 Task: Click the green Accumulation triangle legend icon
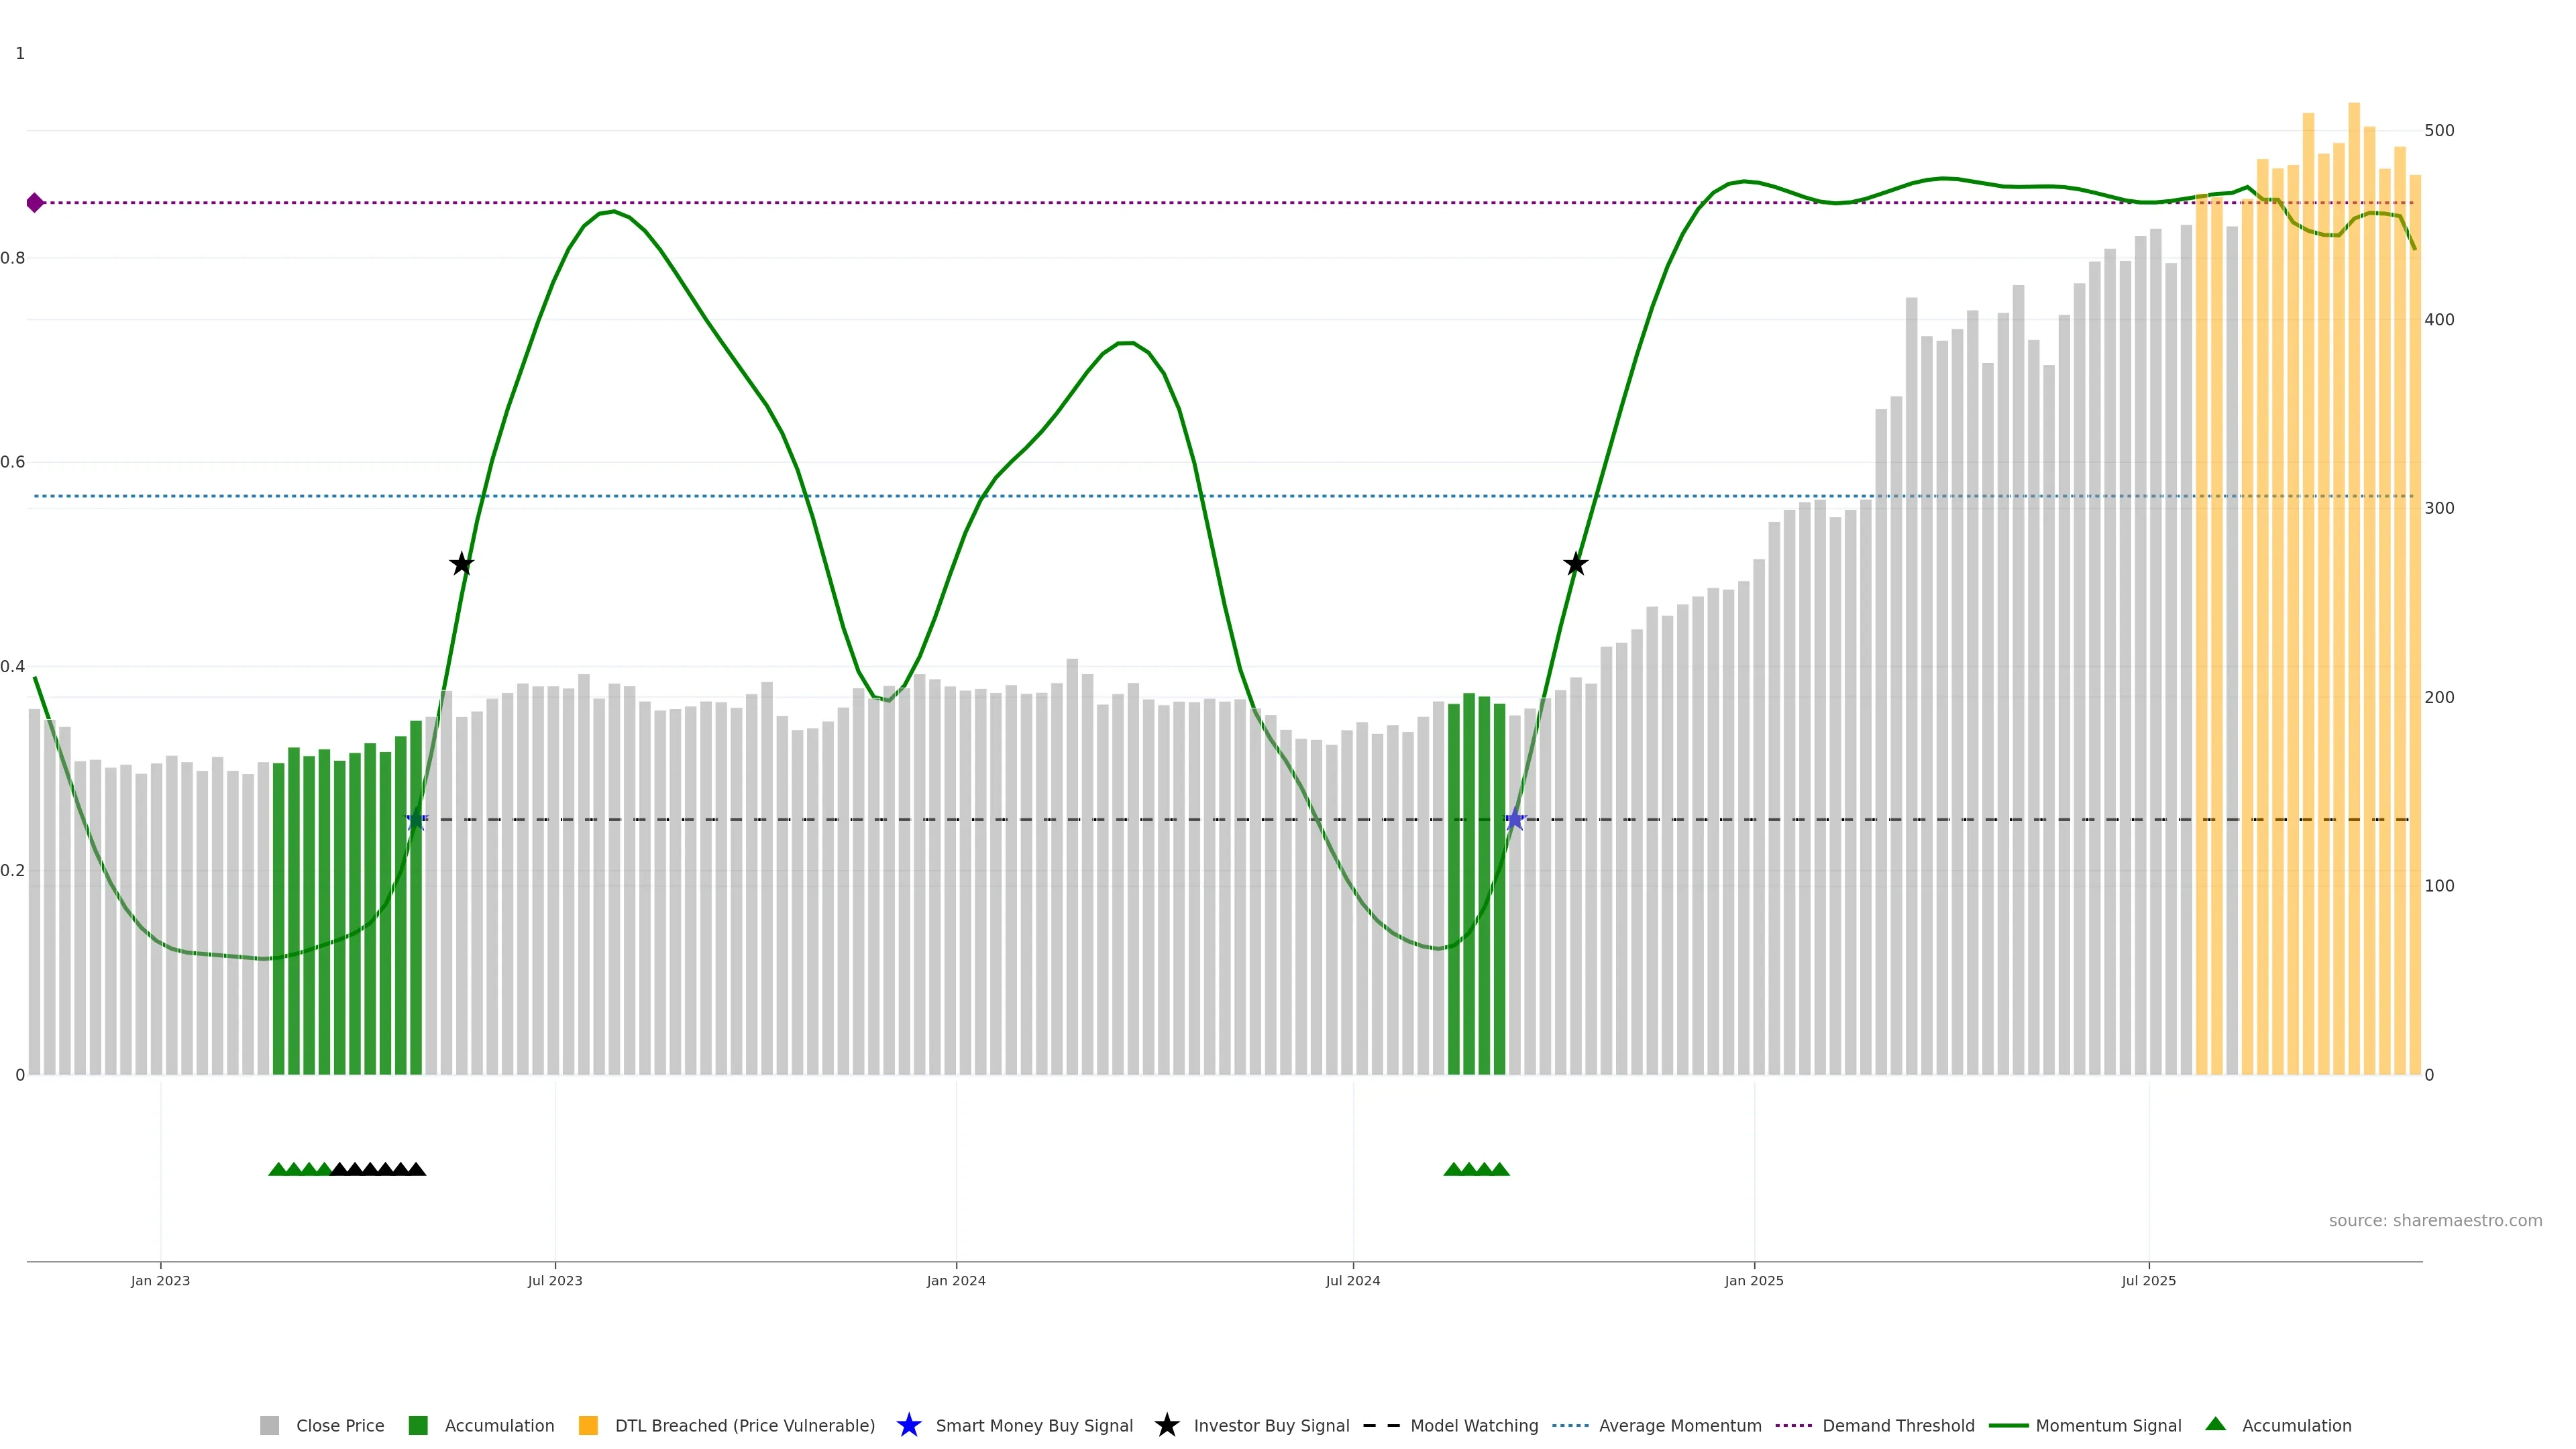point(2215,1424)
